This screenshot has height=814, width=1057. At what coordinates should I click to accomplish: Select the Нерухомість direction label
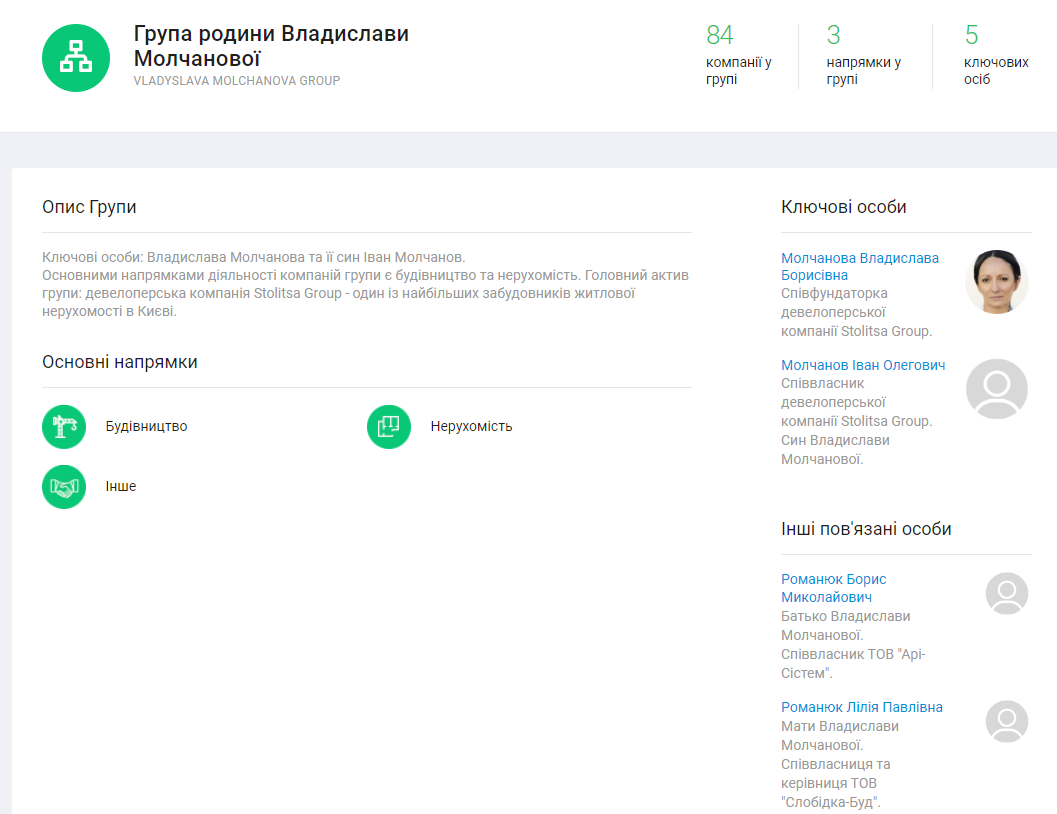471,426
